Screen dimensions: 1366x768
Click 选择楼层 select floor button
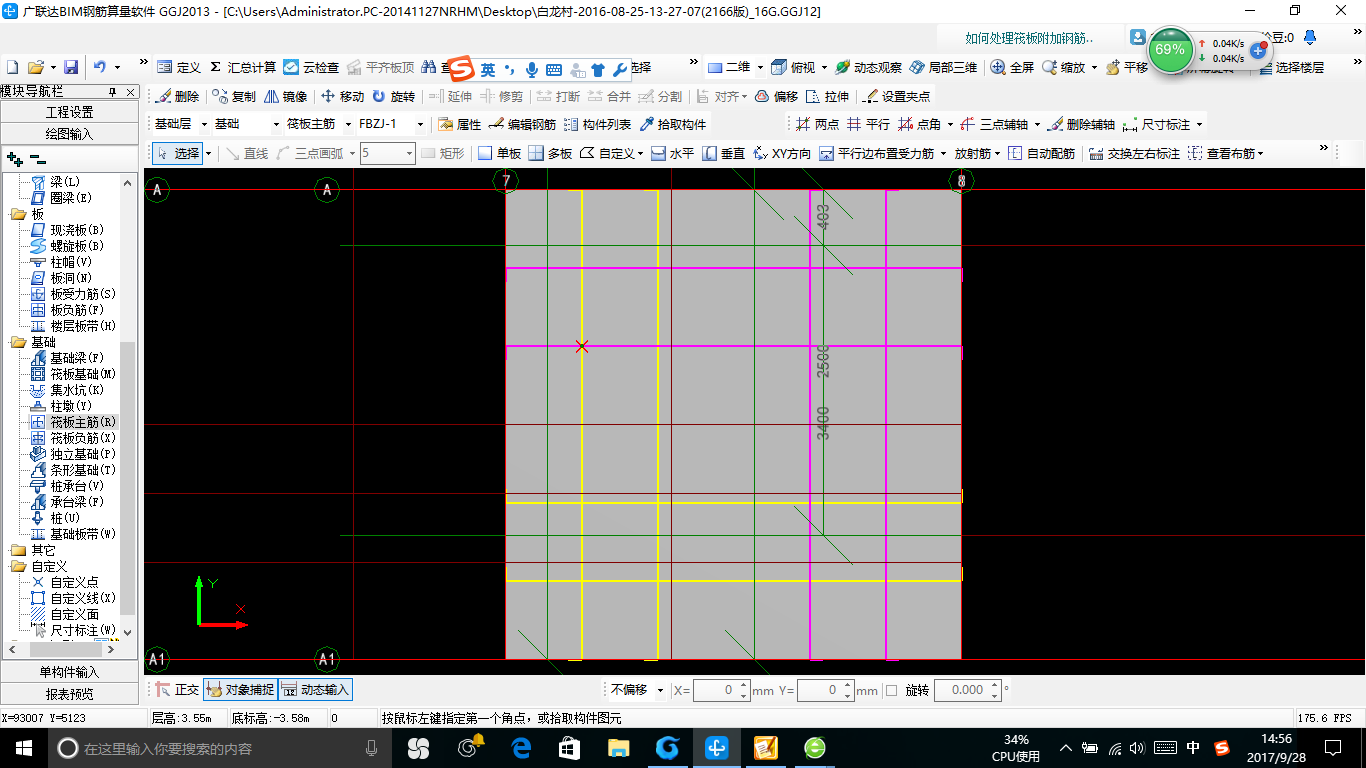tap(1292, 67)
